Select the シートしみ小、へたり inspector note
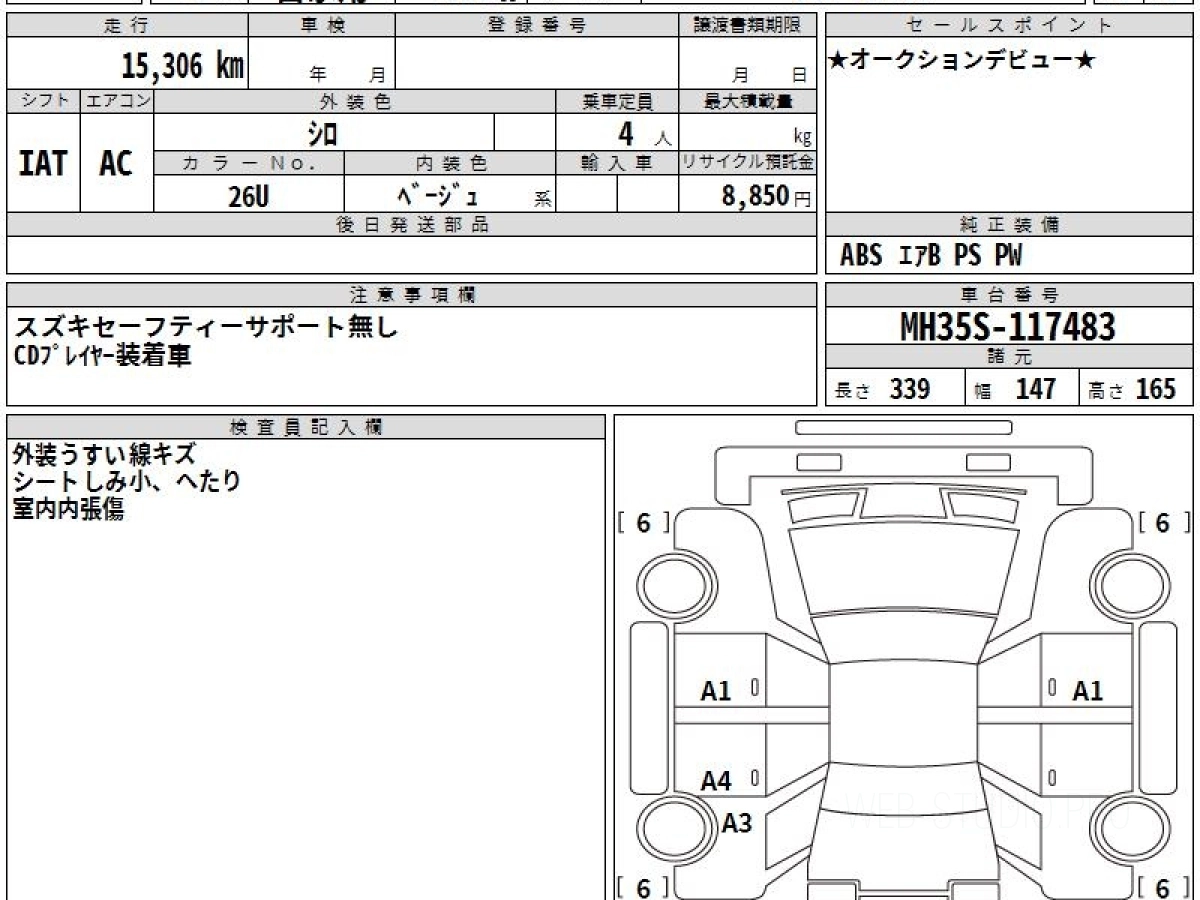Viewport: 1200px width, 900px height. click(127, 482)
